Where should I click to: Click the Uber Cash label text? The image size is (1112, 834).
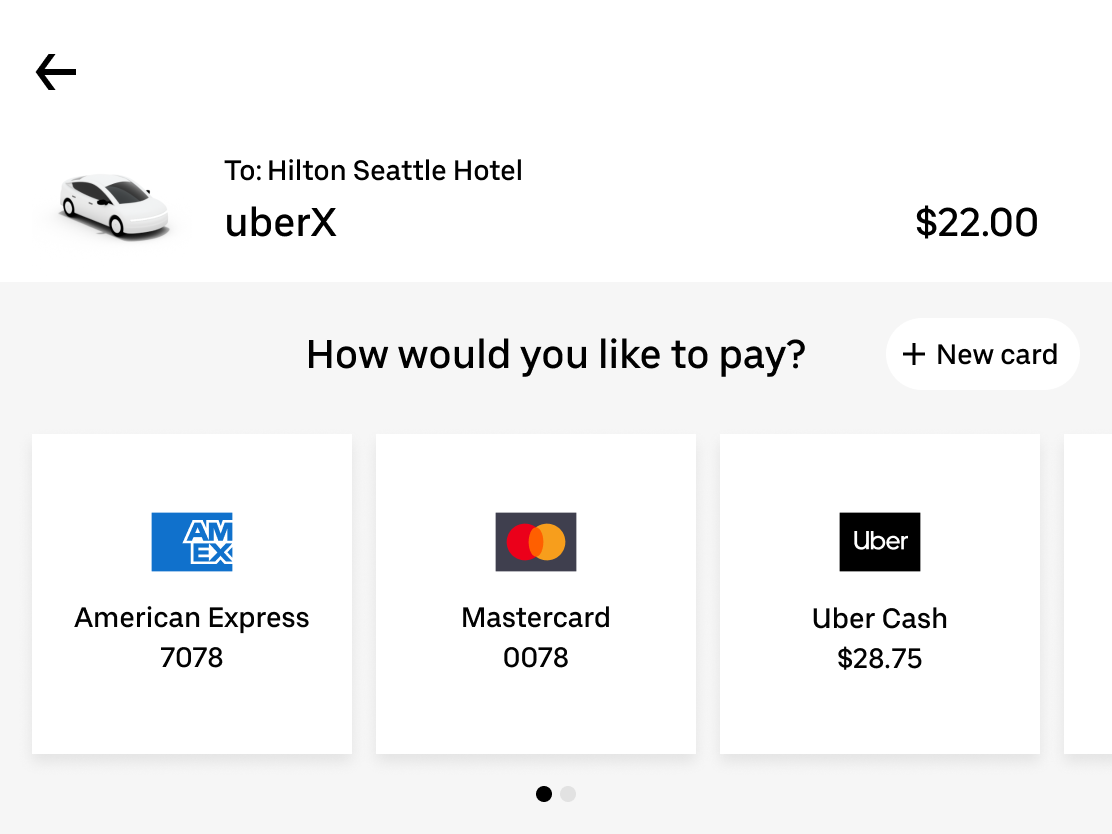pyautogui.click(x=880, y=619)
